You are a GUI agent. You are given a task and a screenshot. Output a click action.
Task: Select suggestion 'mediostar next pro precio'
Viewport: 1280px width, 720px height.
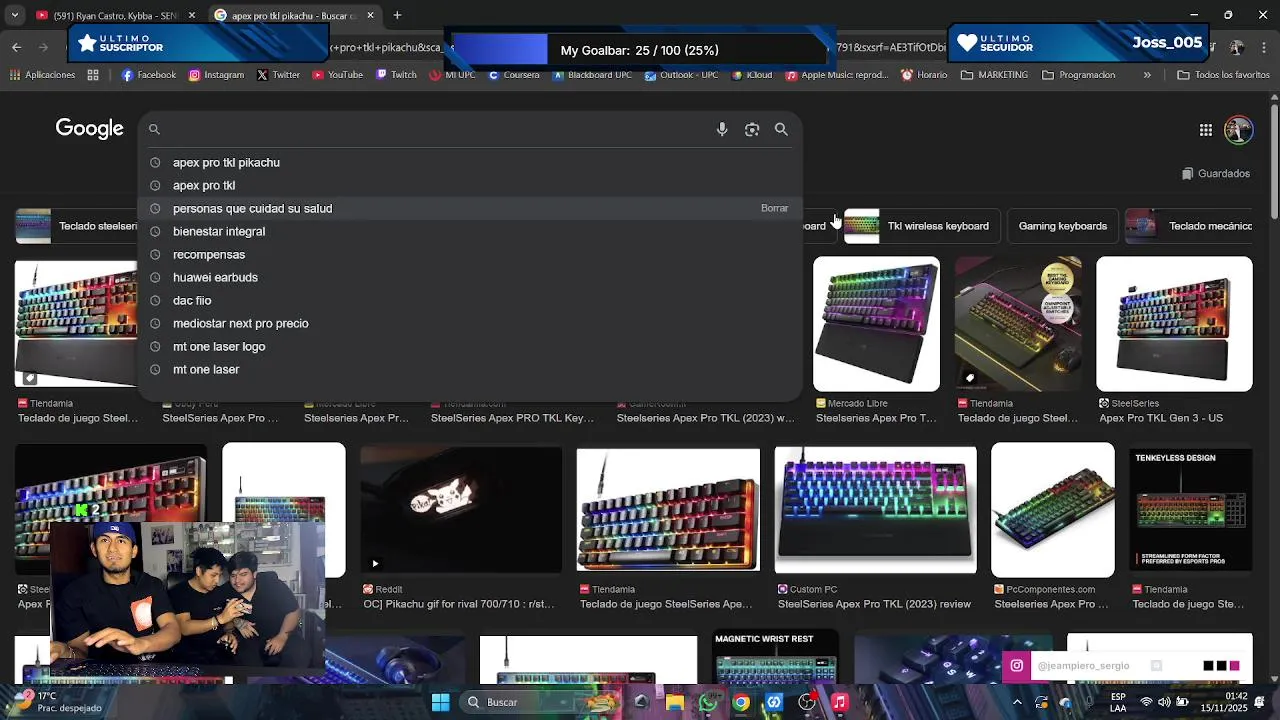coord(470,323)
